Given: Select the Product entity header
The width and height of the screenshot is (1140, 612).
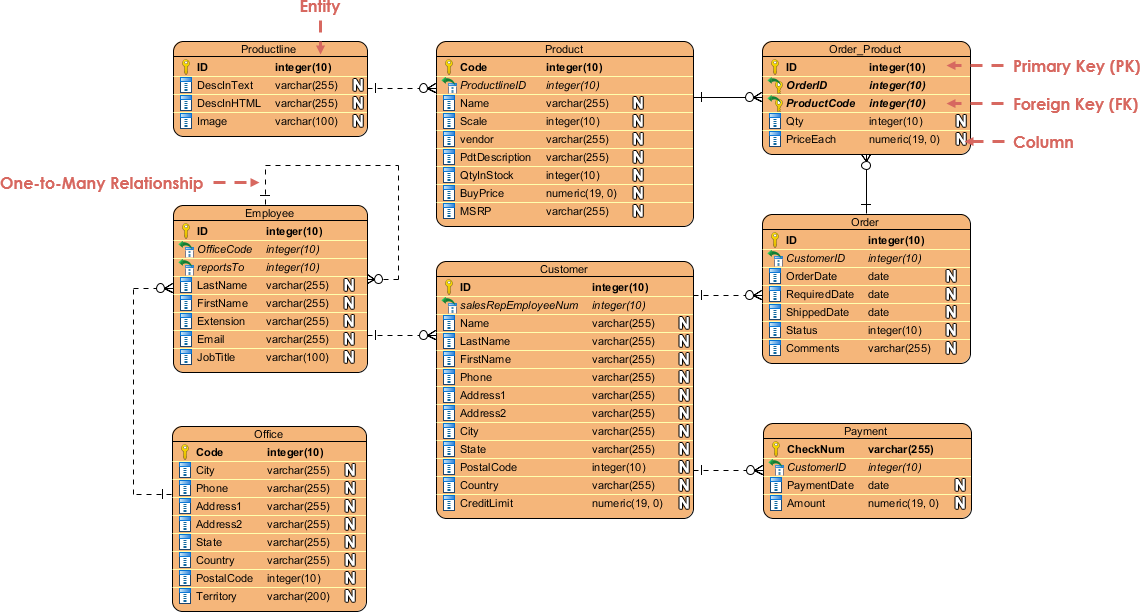Looking at the screenshot, I should pyautogui.click(x=564, y=49).
